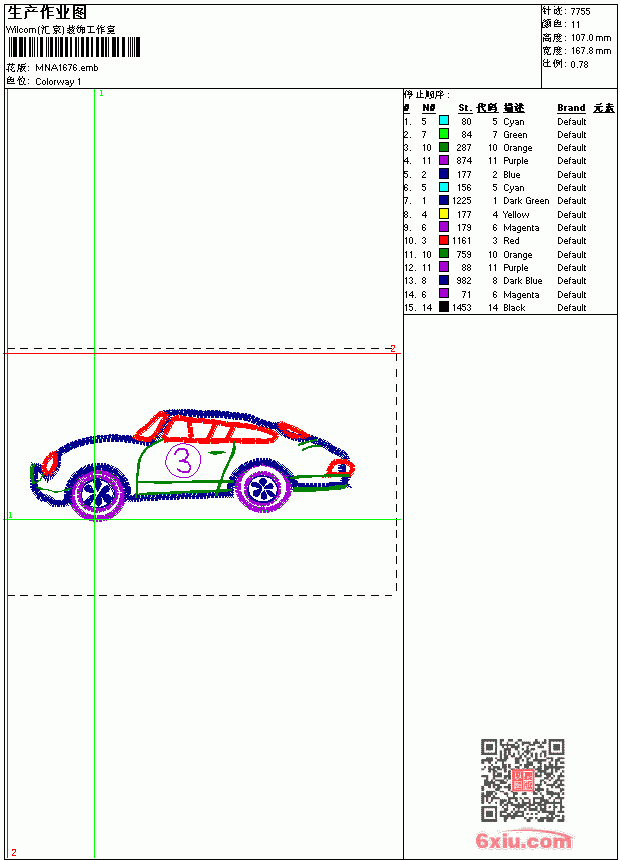
Task: Click the blue swatch in stop row 5
Action: click(x=444, y=174)
